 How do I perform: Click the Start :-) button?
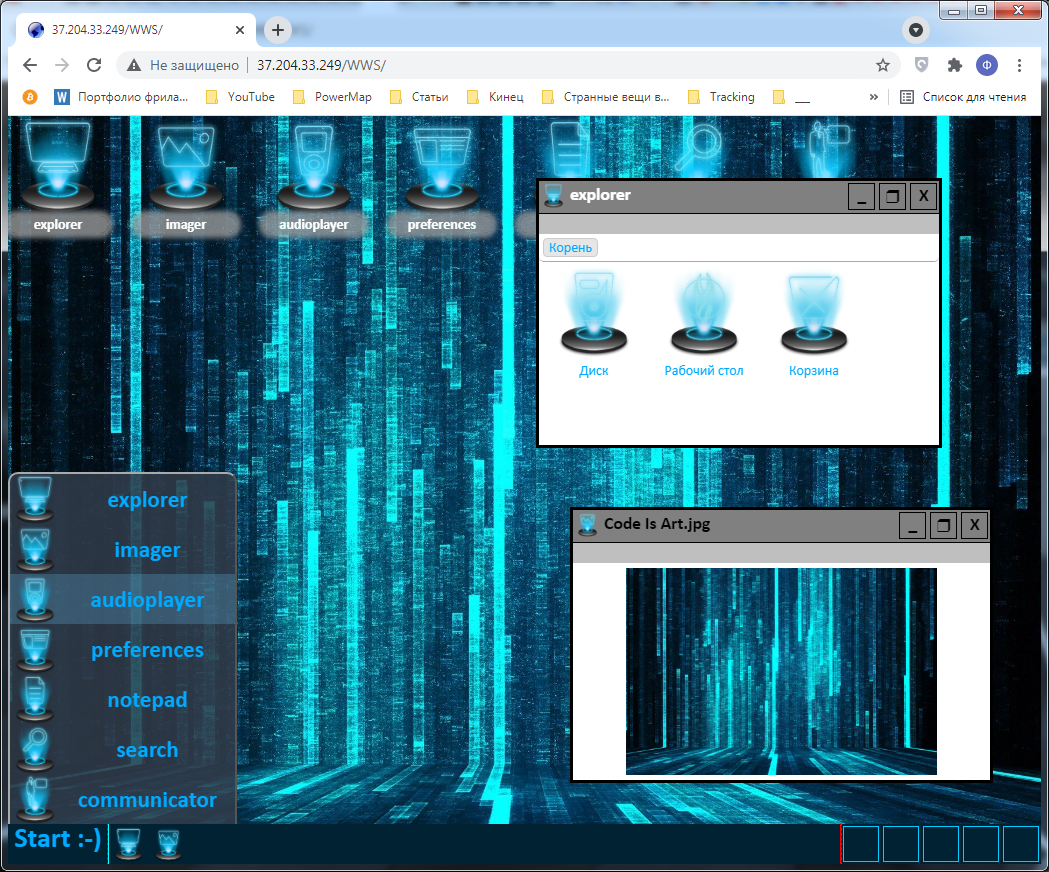[x=58, y=839]
